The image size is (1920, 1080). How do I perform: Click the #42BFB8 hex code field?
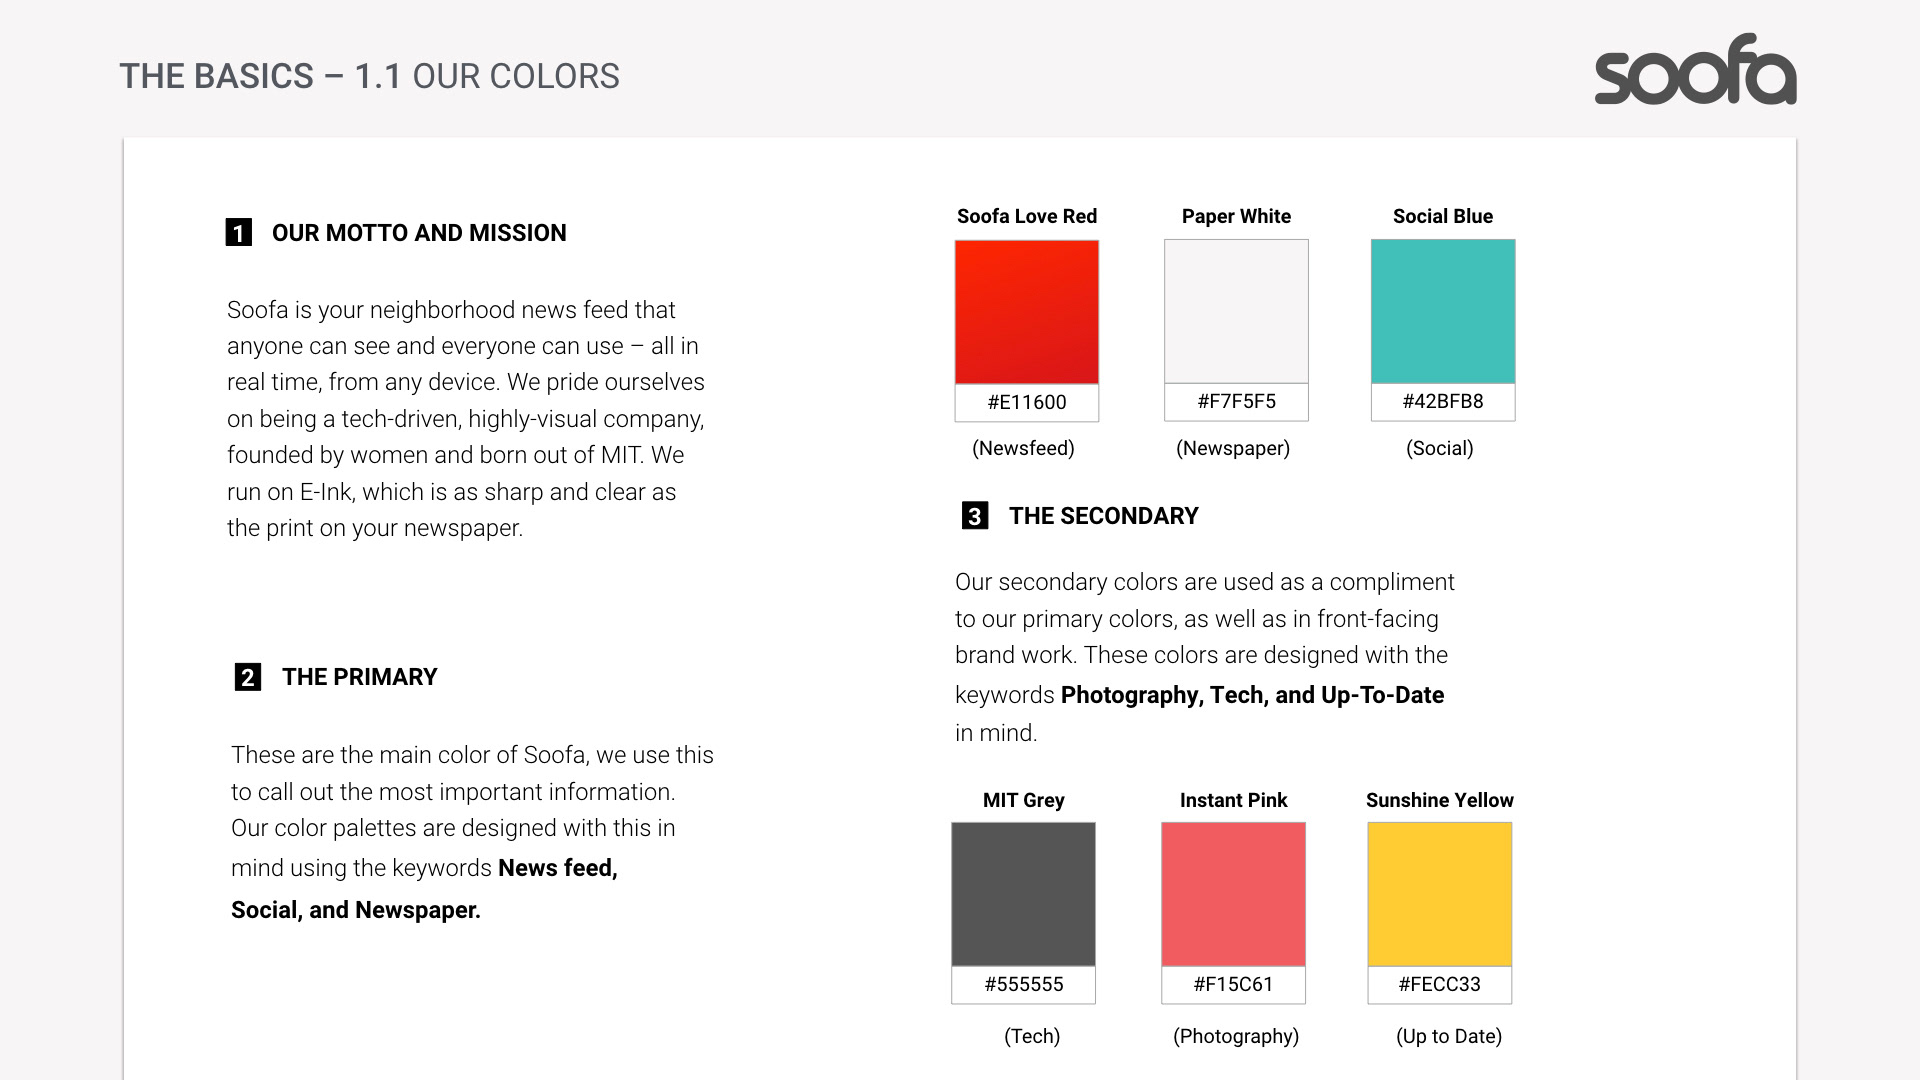coord(1442,401)
